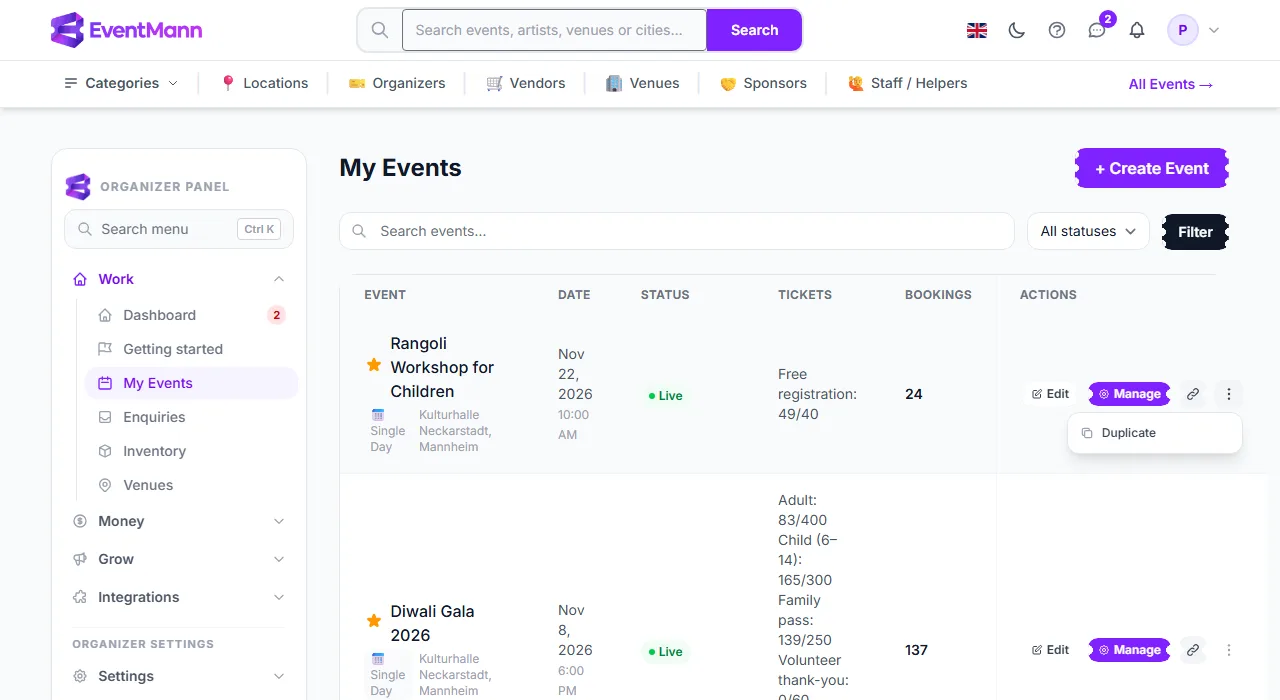1280x700 pixels.
Task: Expand the Money section
Action: [x=179, y=521]
